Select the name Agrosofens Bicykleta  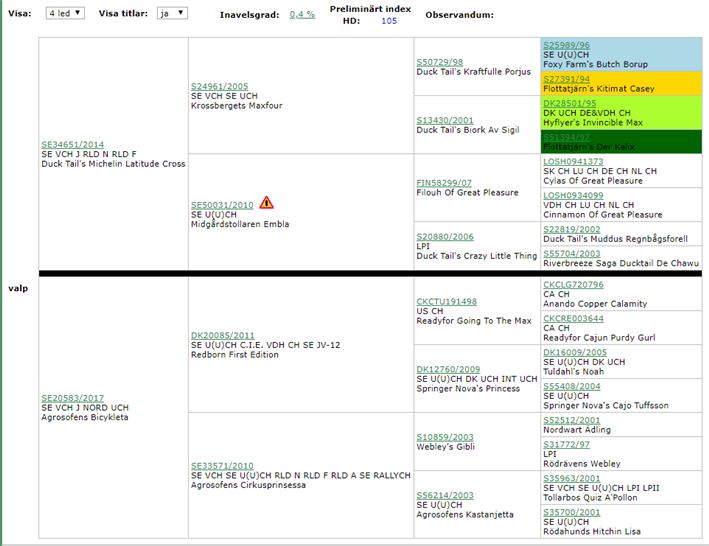click(85, 417)
